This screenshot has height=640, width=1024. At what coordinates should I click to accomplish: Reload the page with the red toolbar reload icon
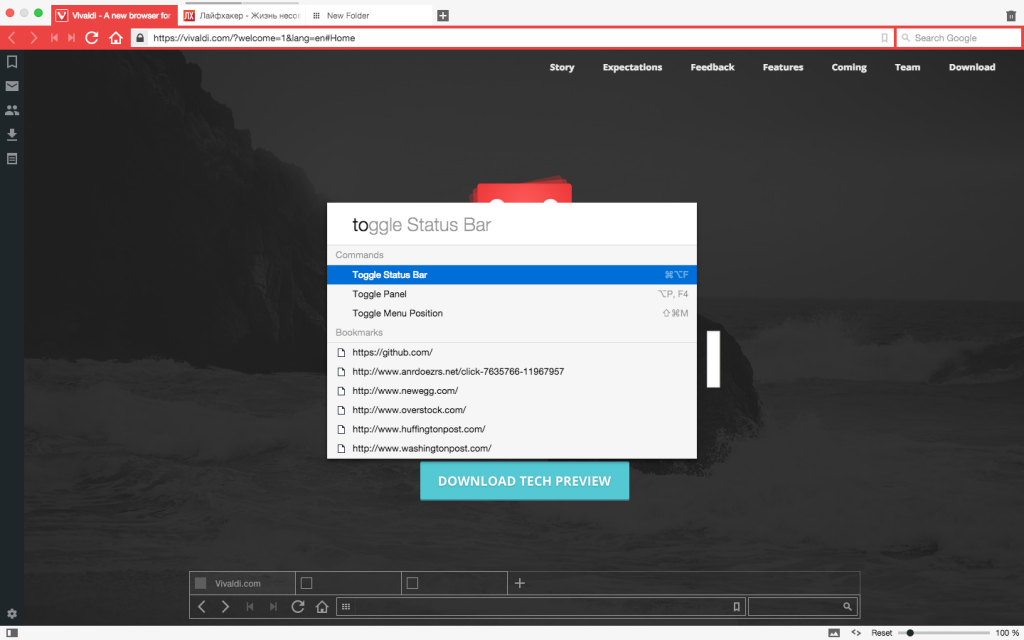(x=92, y=38)
